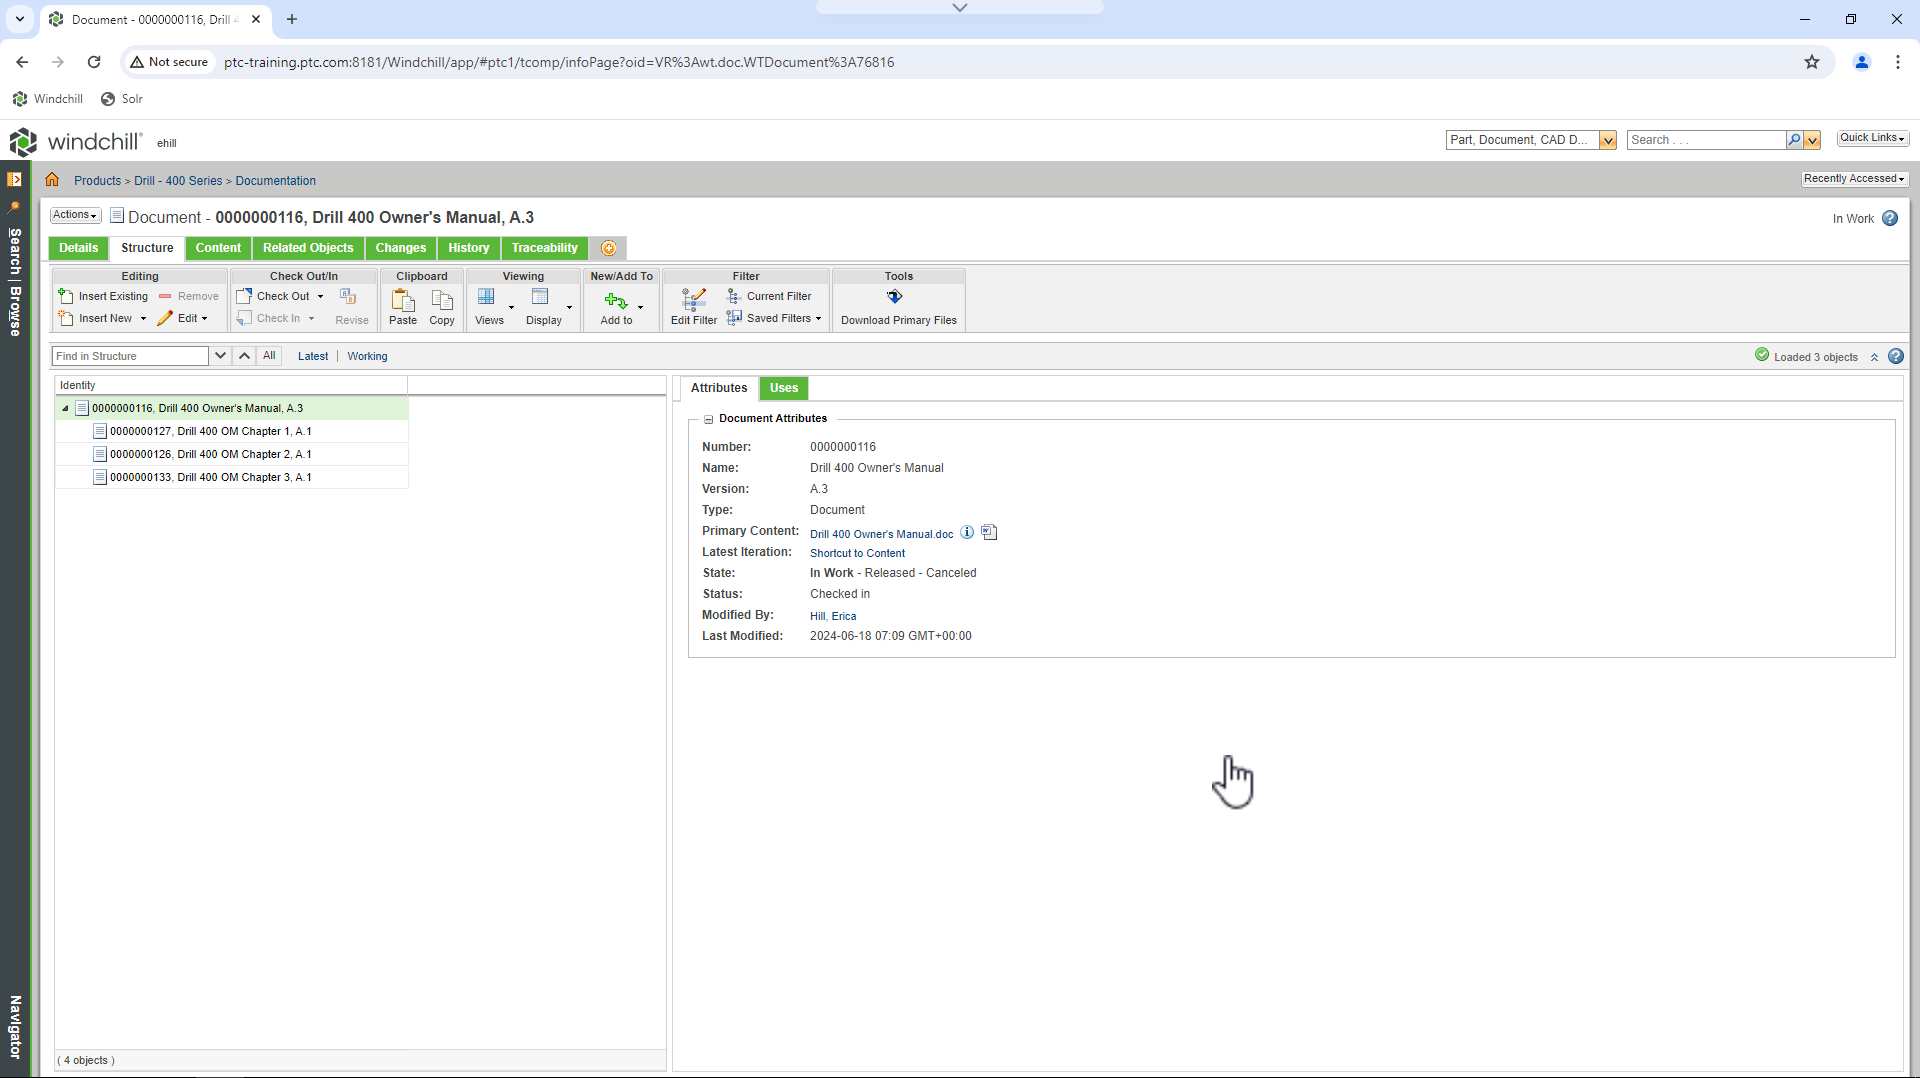Open the Traceability tab
This screenshot has width=1920, height=1078.
[x=545, y=248]
